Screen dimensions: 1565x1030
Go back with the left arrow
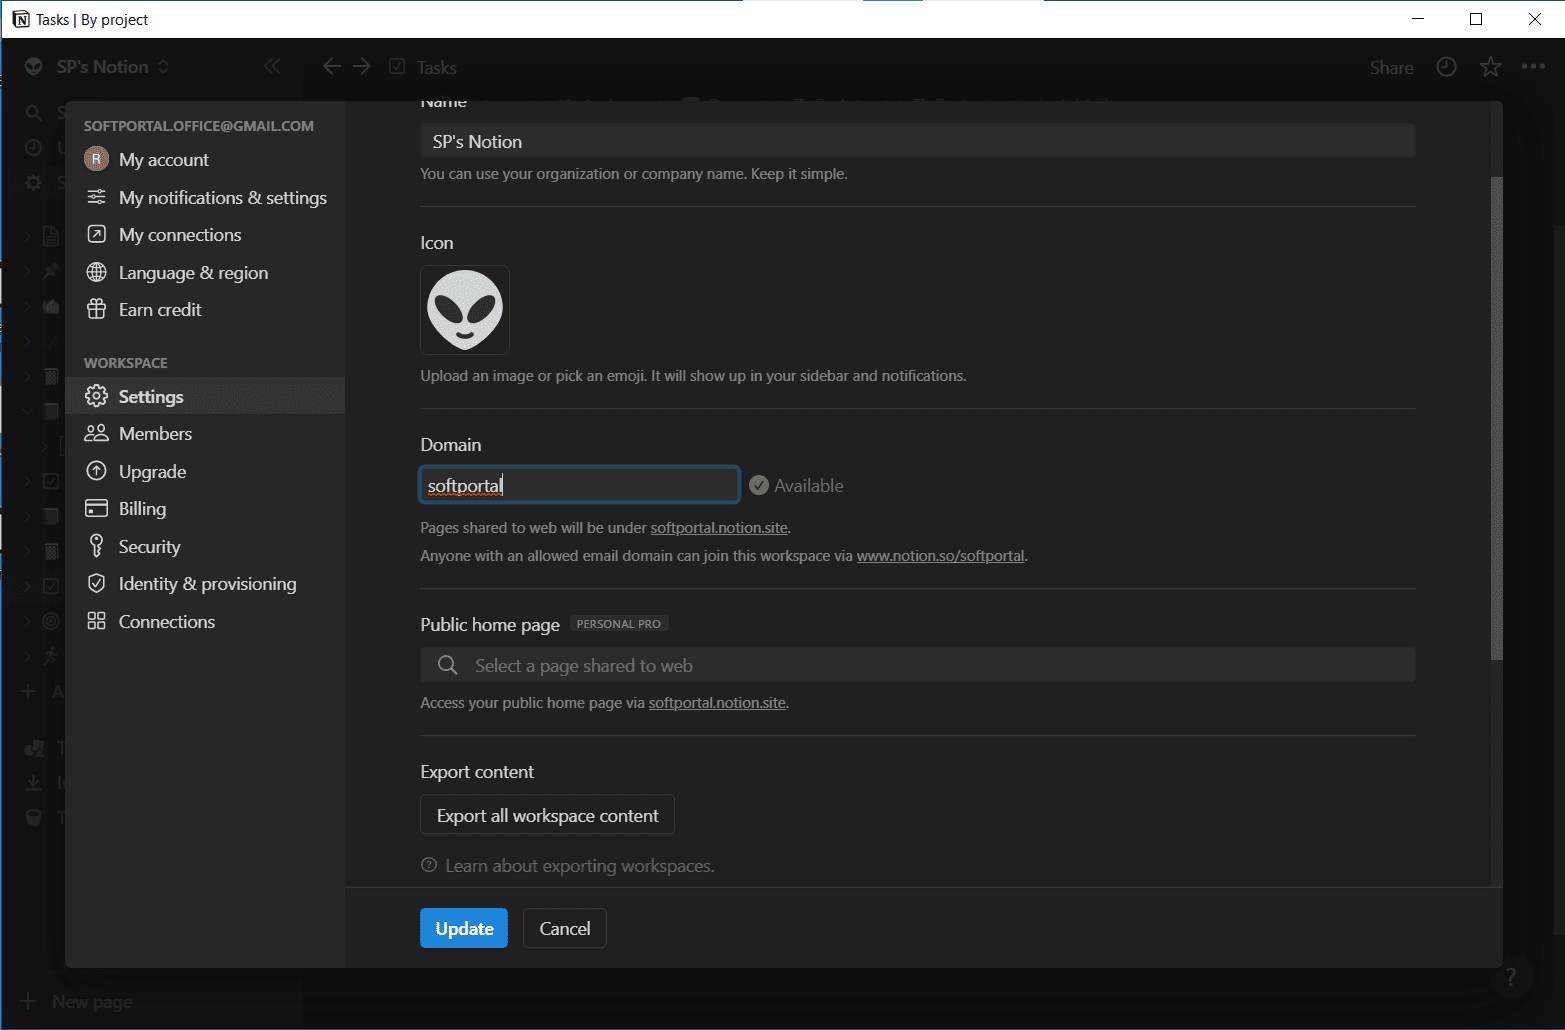click(x=332, y=67)
